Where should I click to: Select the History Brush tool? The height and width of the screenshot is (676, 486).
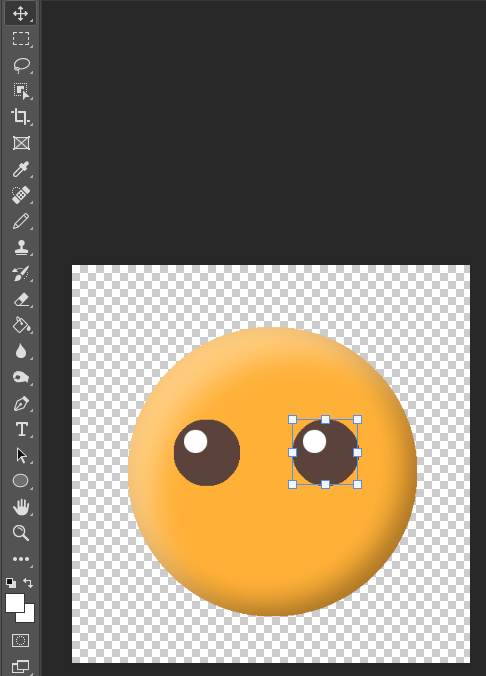[x=20, y=273]
